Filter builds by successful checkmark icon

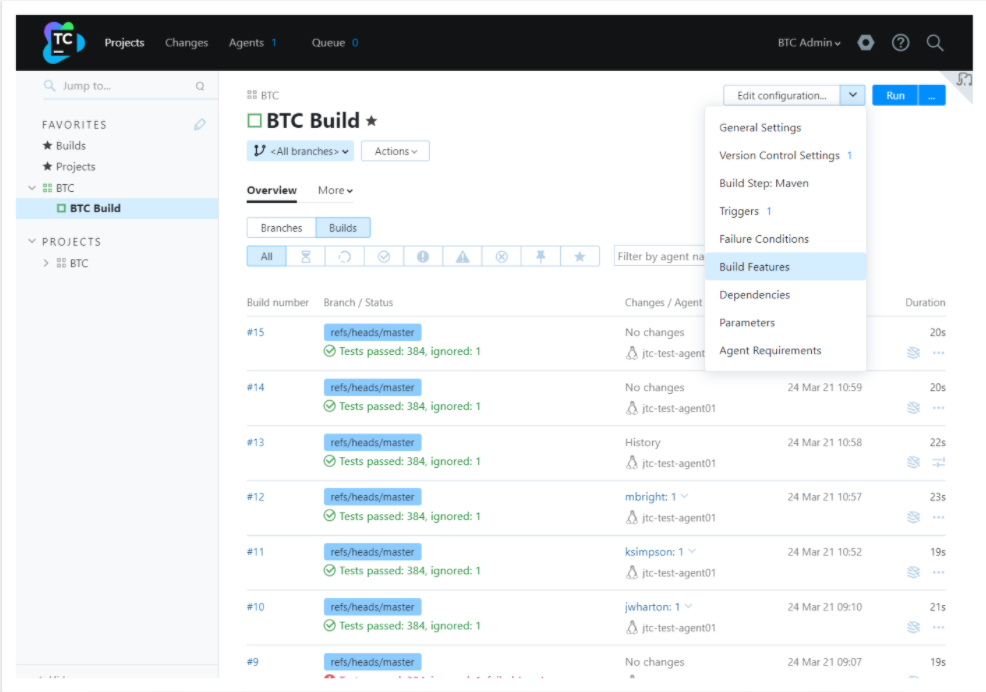(x=384, y=257)
